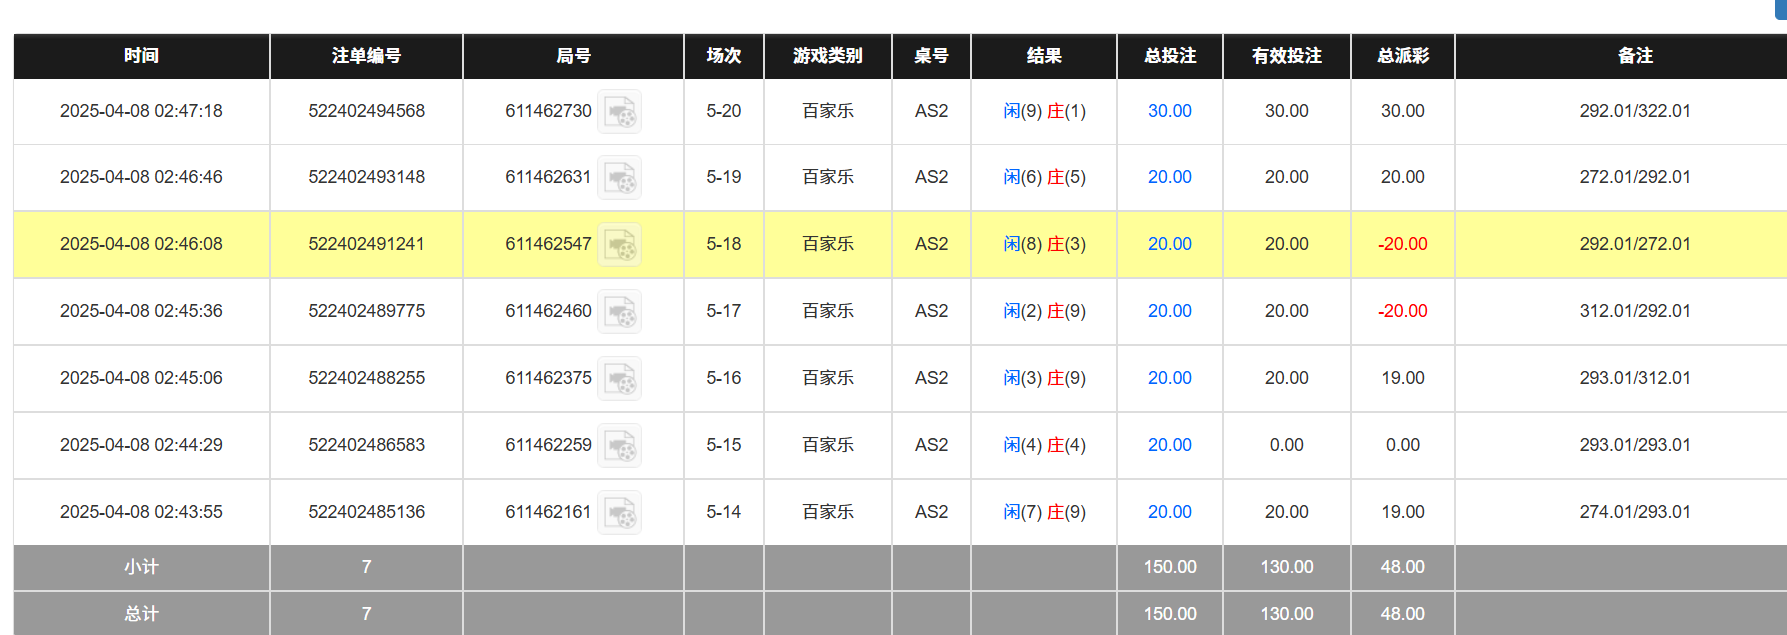The width and height of the screenshot is (1787, 635).
Task: Click timestamp 2025-04-08 02:44:29
Action: pos(141,445)
